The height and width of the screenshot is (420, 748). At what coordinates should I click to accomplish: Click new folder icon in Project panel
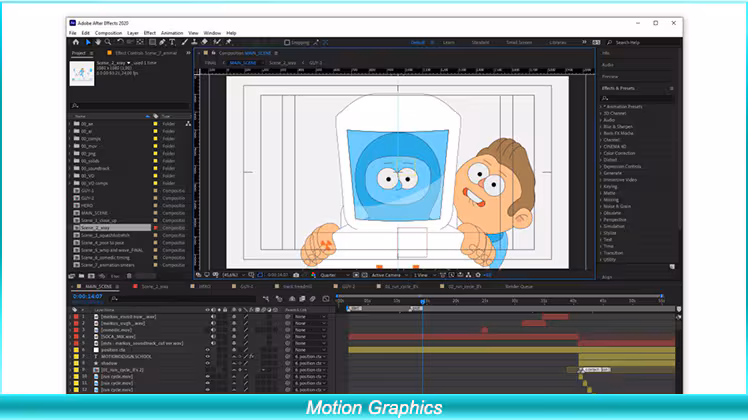coord(82,276)
